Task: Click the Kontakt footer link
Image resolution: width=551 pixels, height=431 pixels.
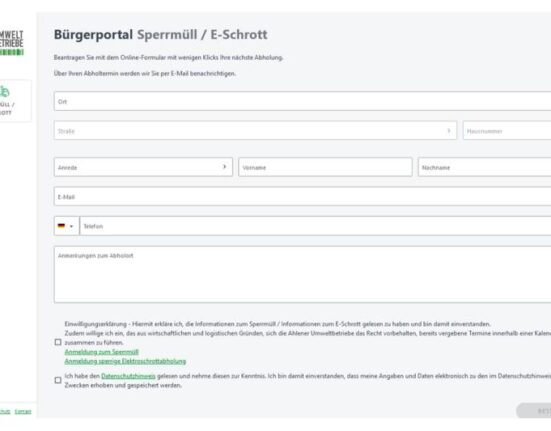Action: pos(23,411)
